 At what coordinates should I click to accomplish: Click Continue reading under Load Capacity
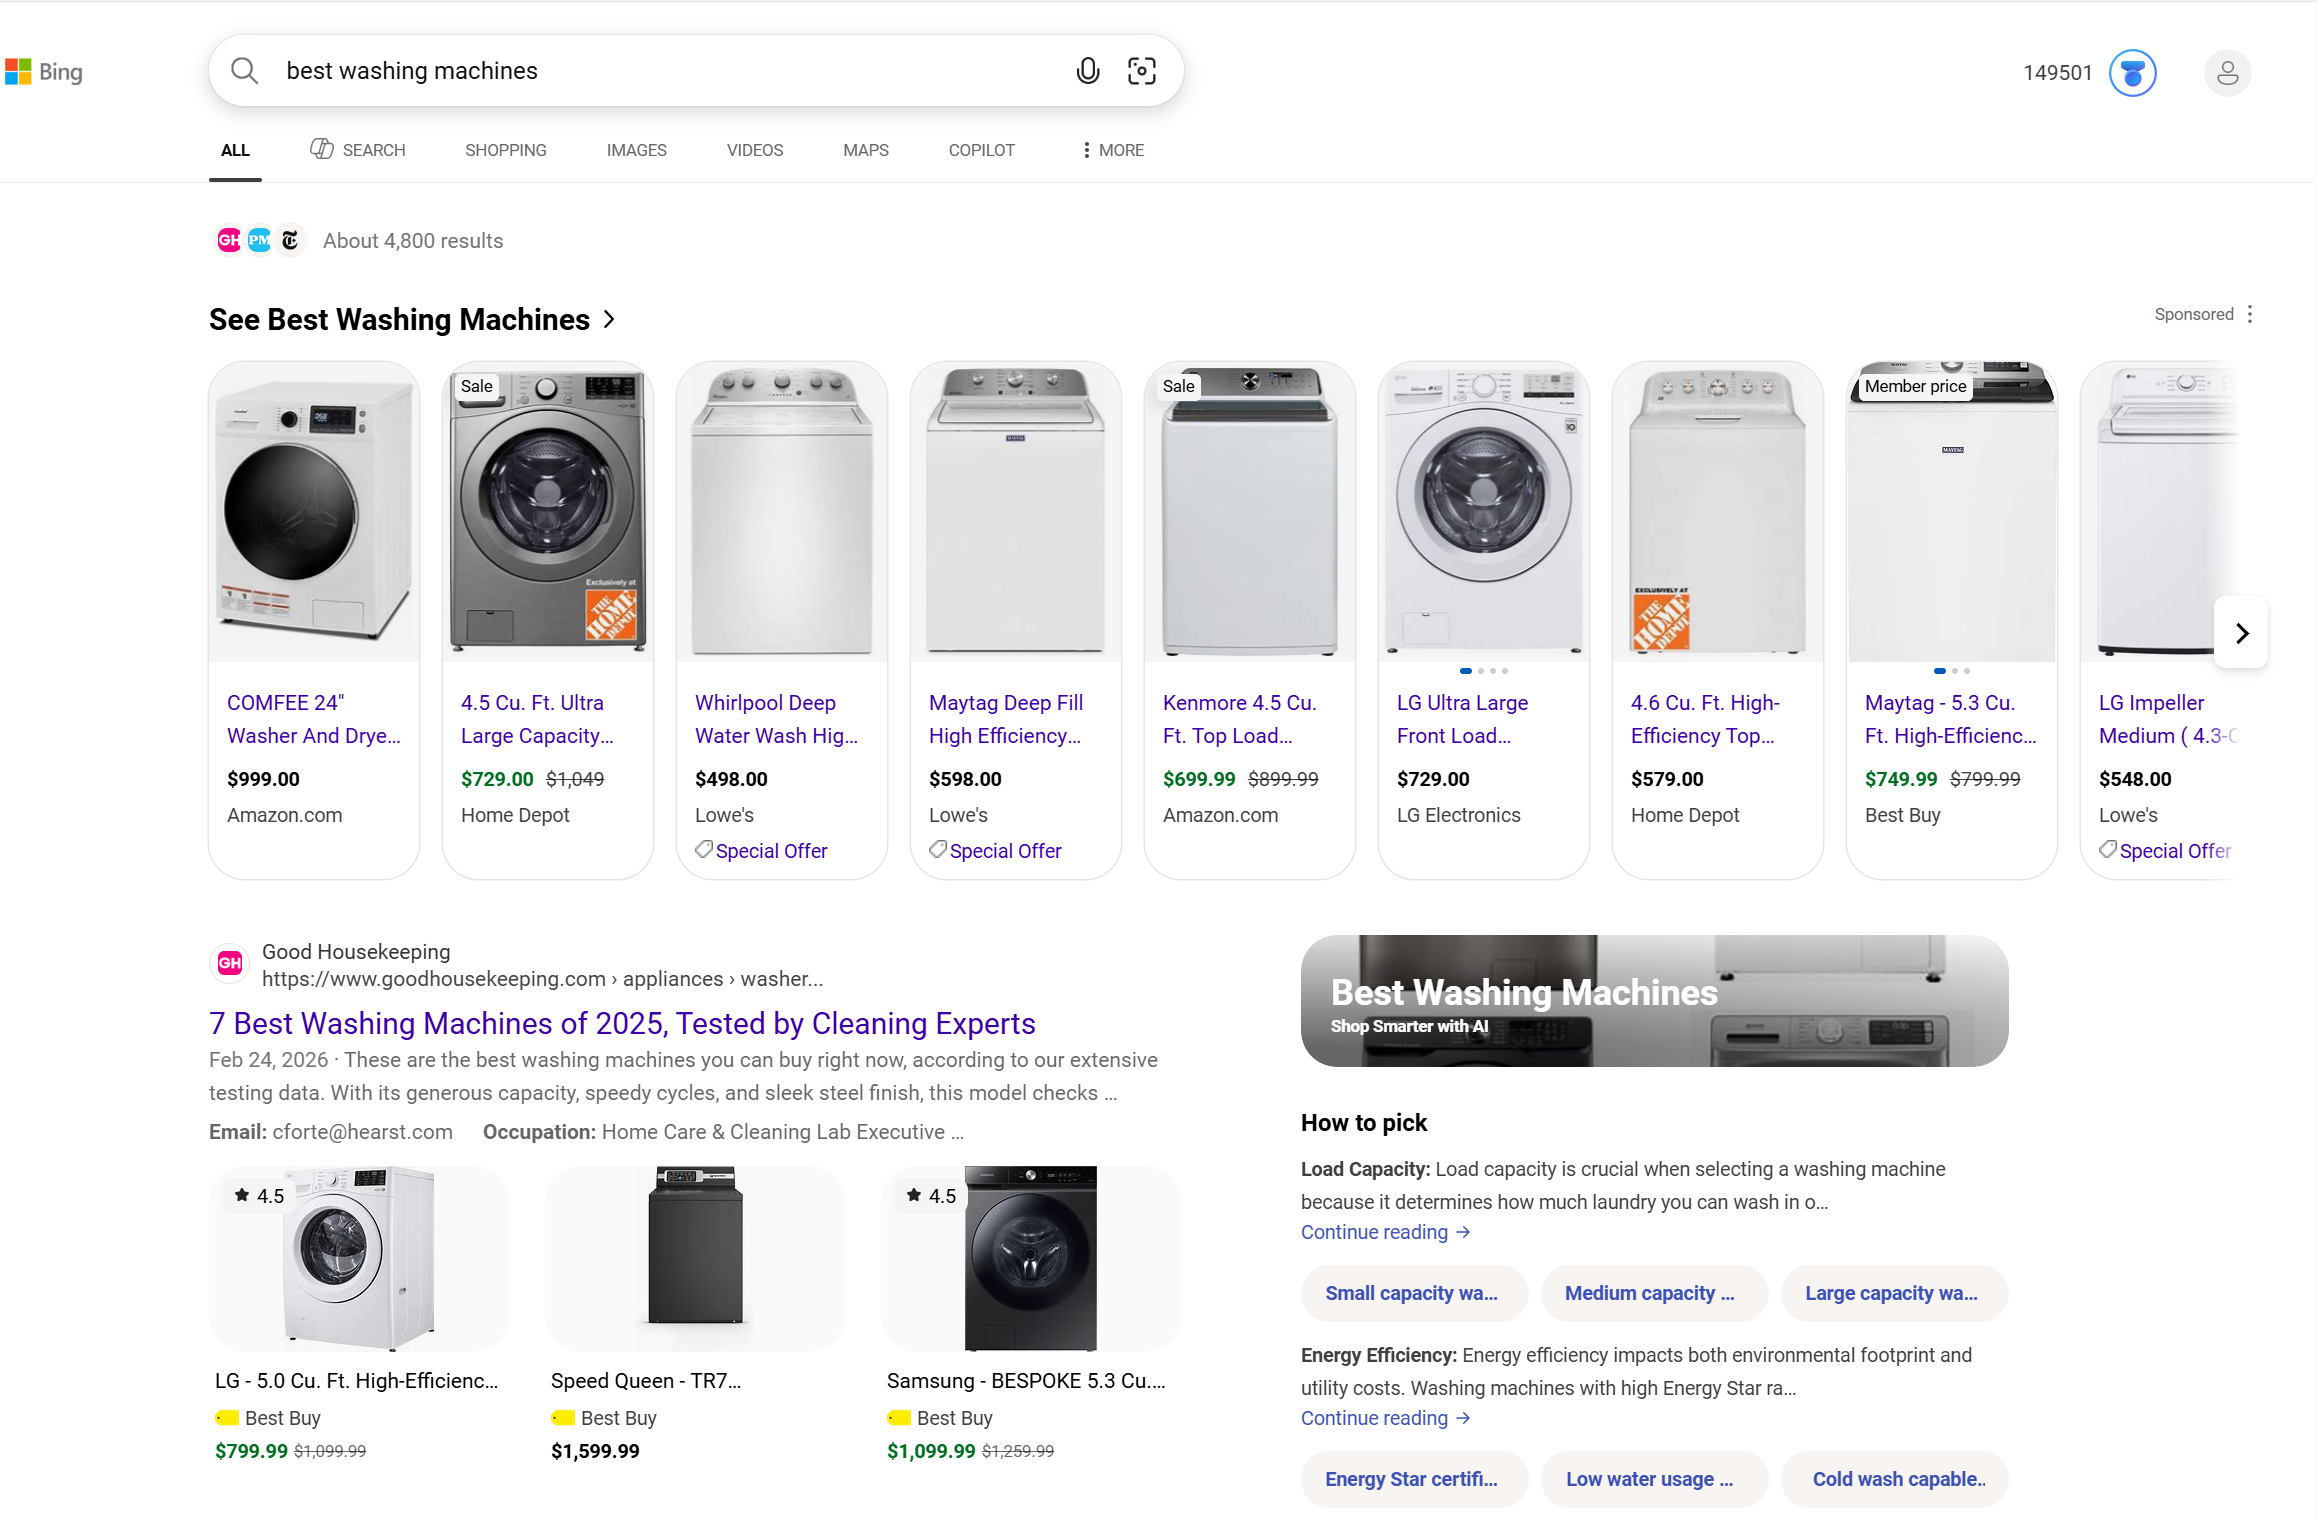pyautogui.click(x=1385, y=1232)
